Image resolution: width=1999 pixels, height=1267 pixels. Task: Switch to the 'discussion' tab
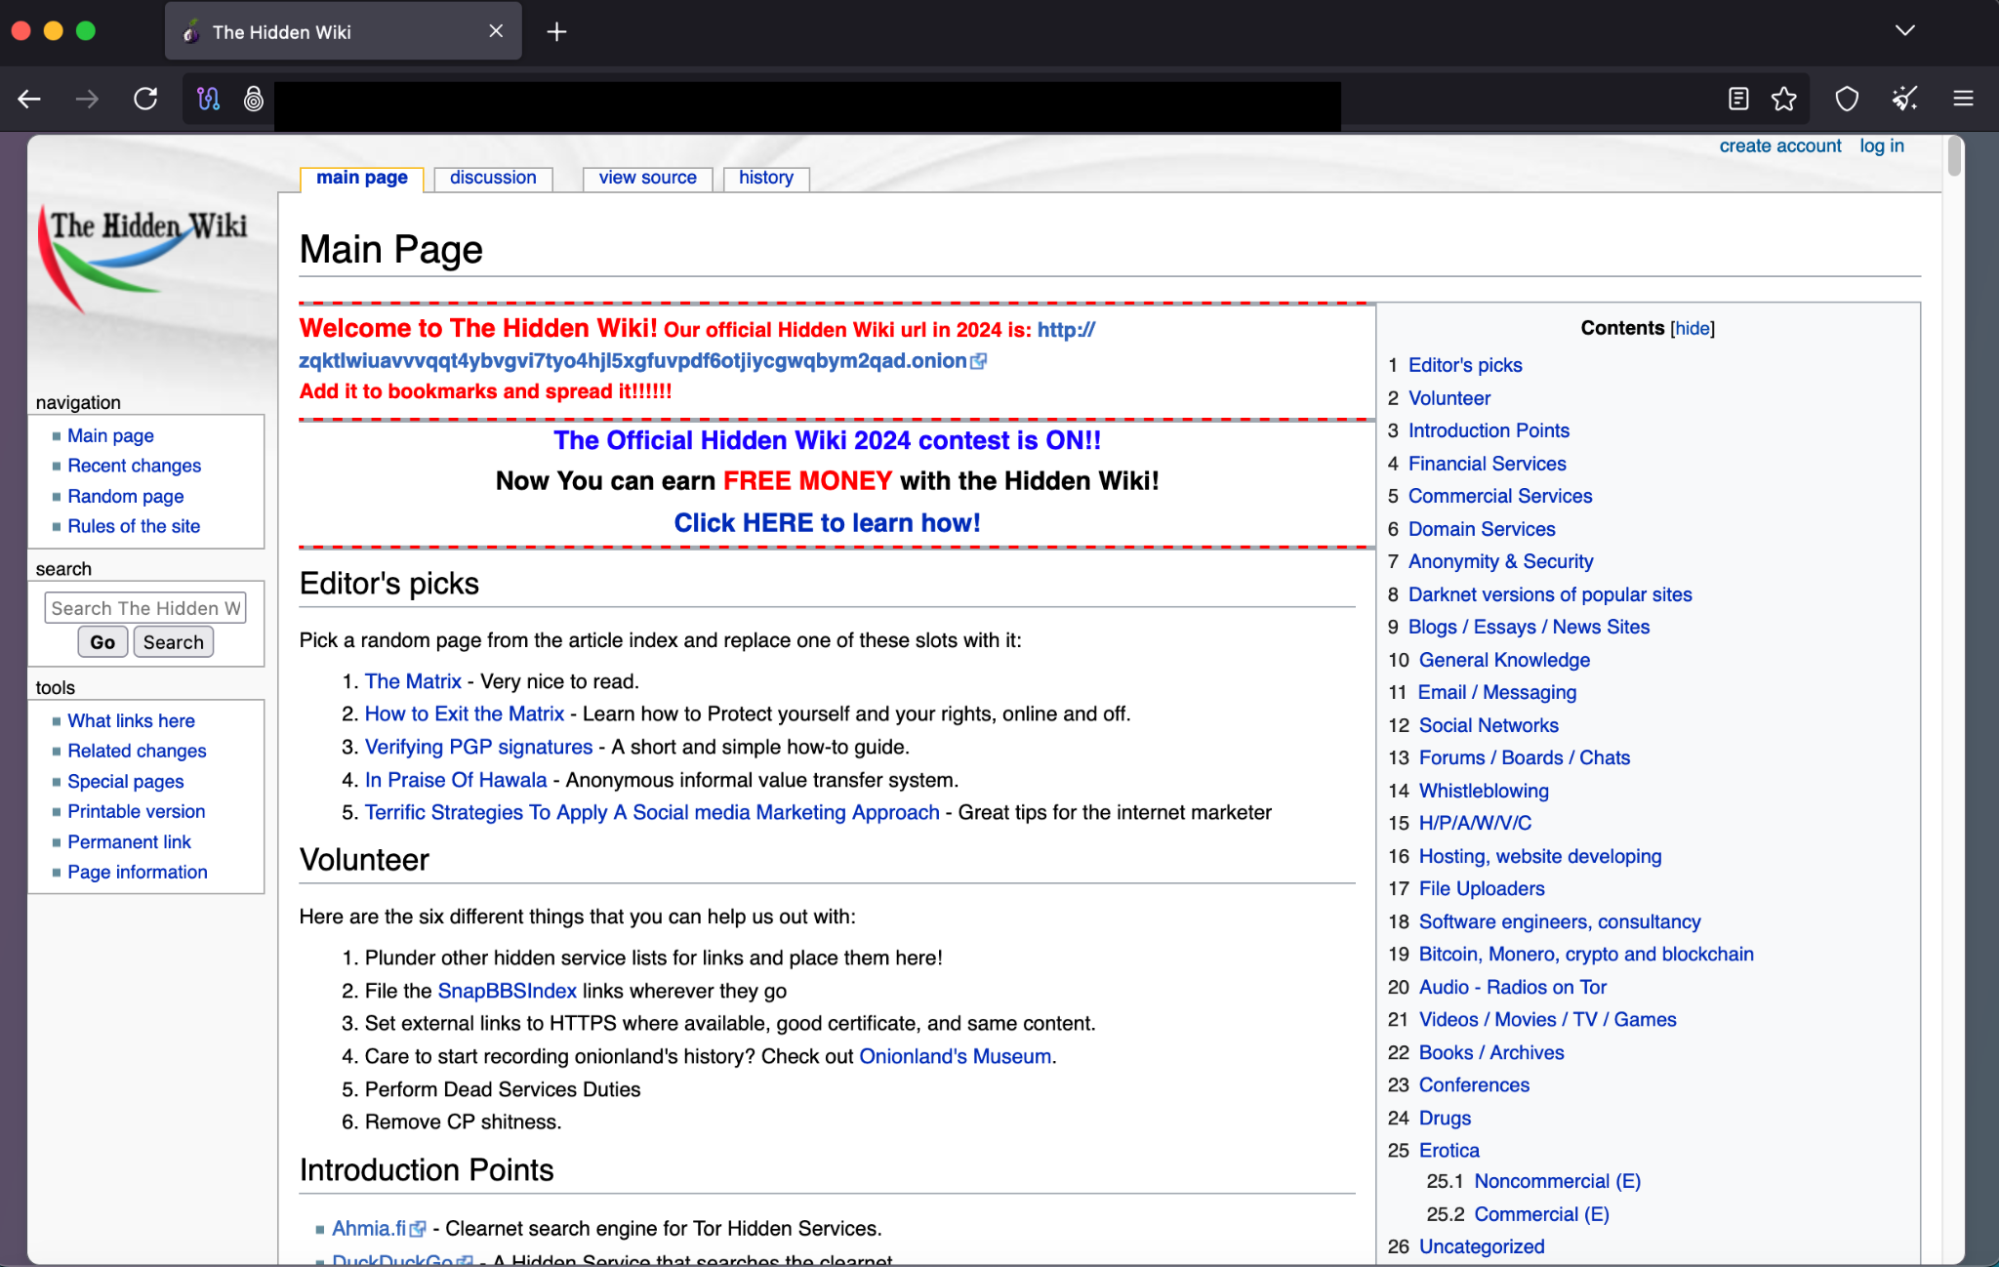[494, 178]
